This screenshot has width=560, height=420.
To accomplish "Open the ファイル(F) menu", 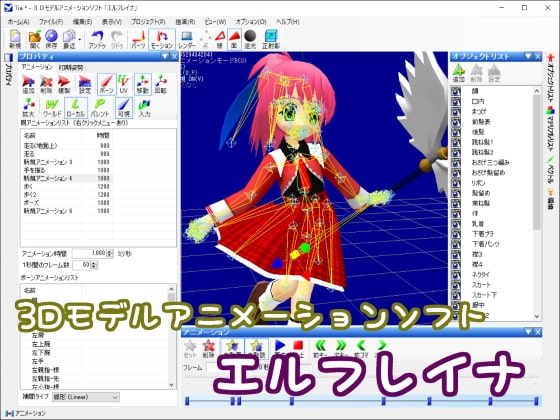I will coord(51,22).
